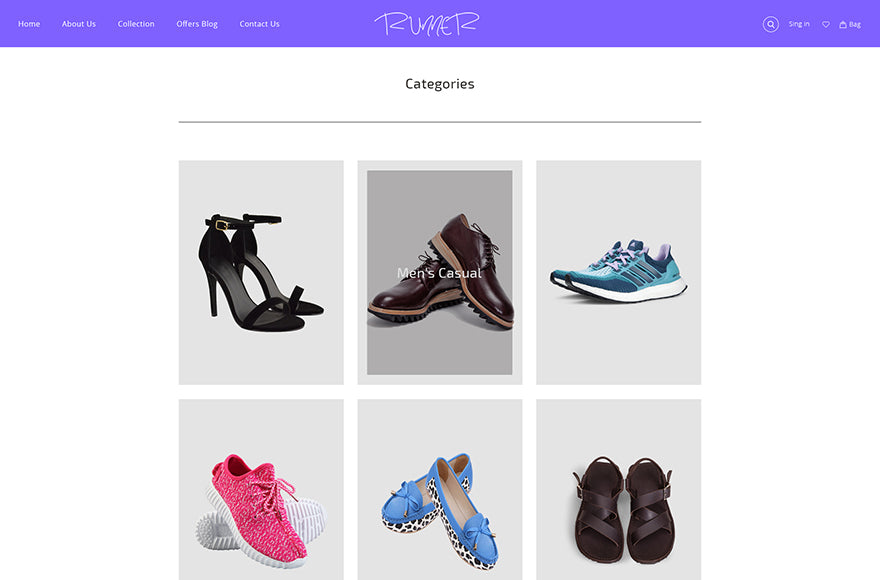
Task: Click the Categories heading
Action: (x=439, y=84)
